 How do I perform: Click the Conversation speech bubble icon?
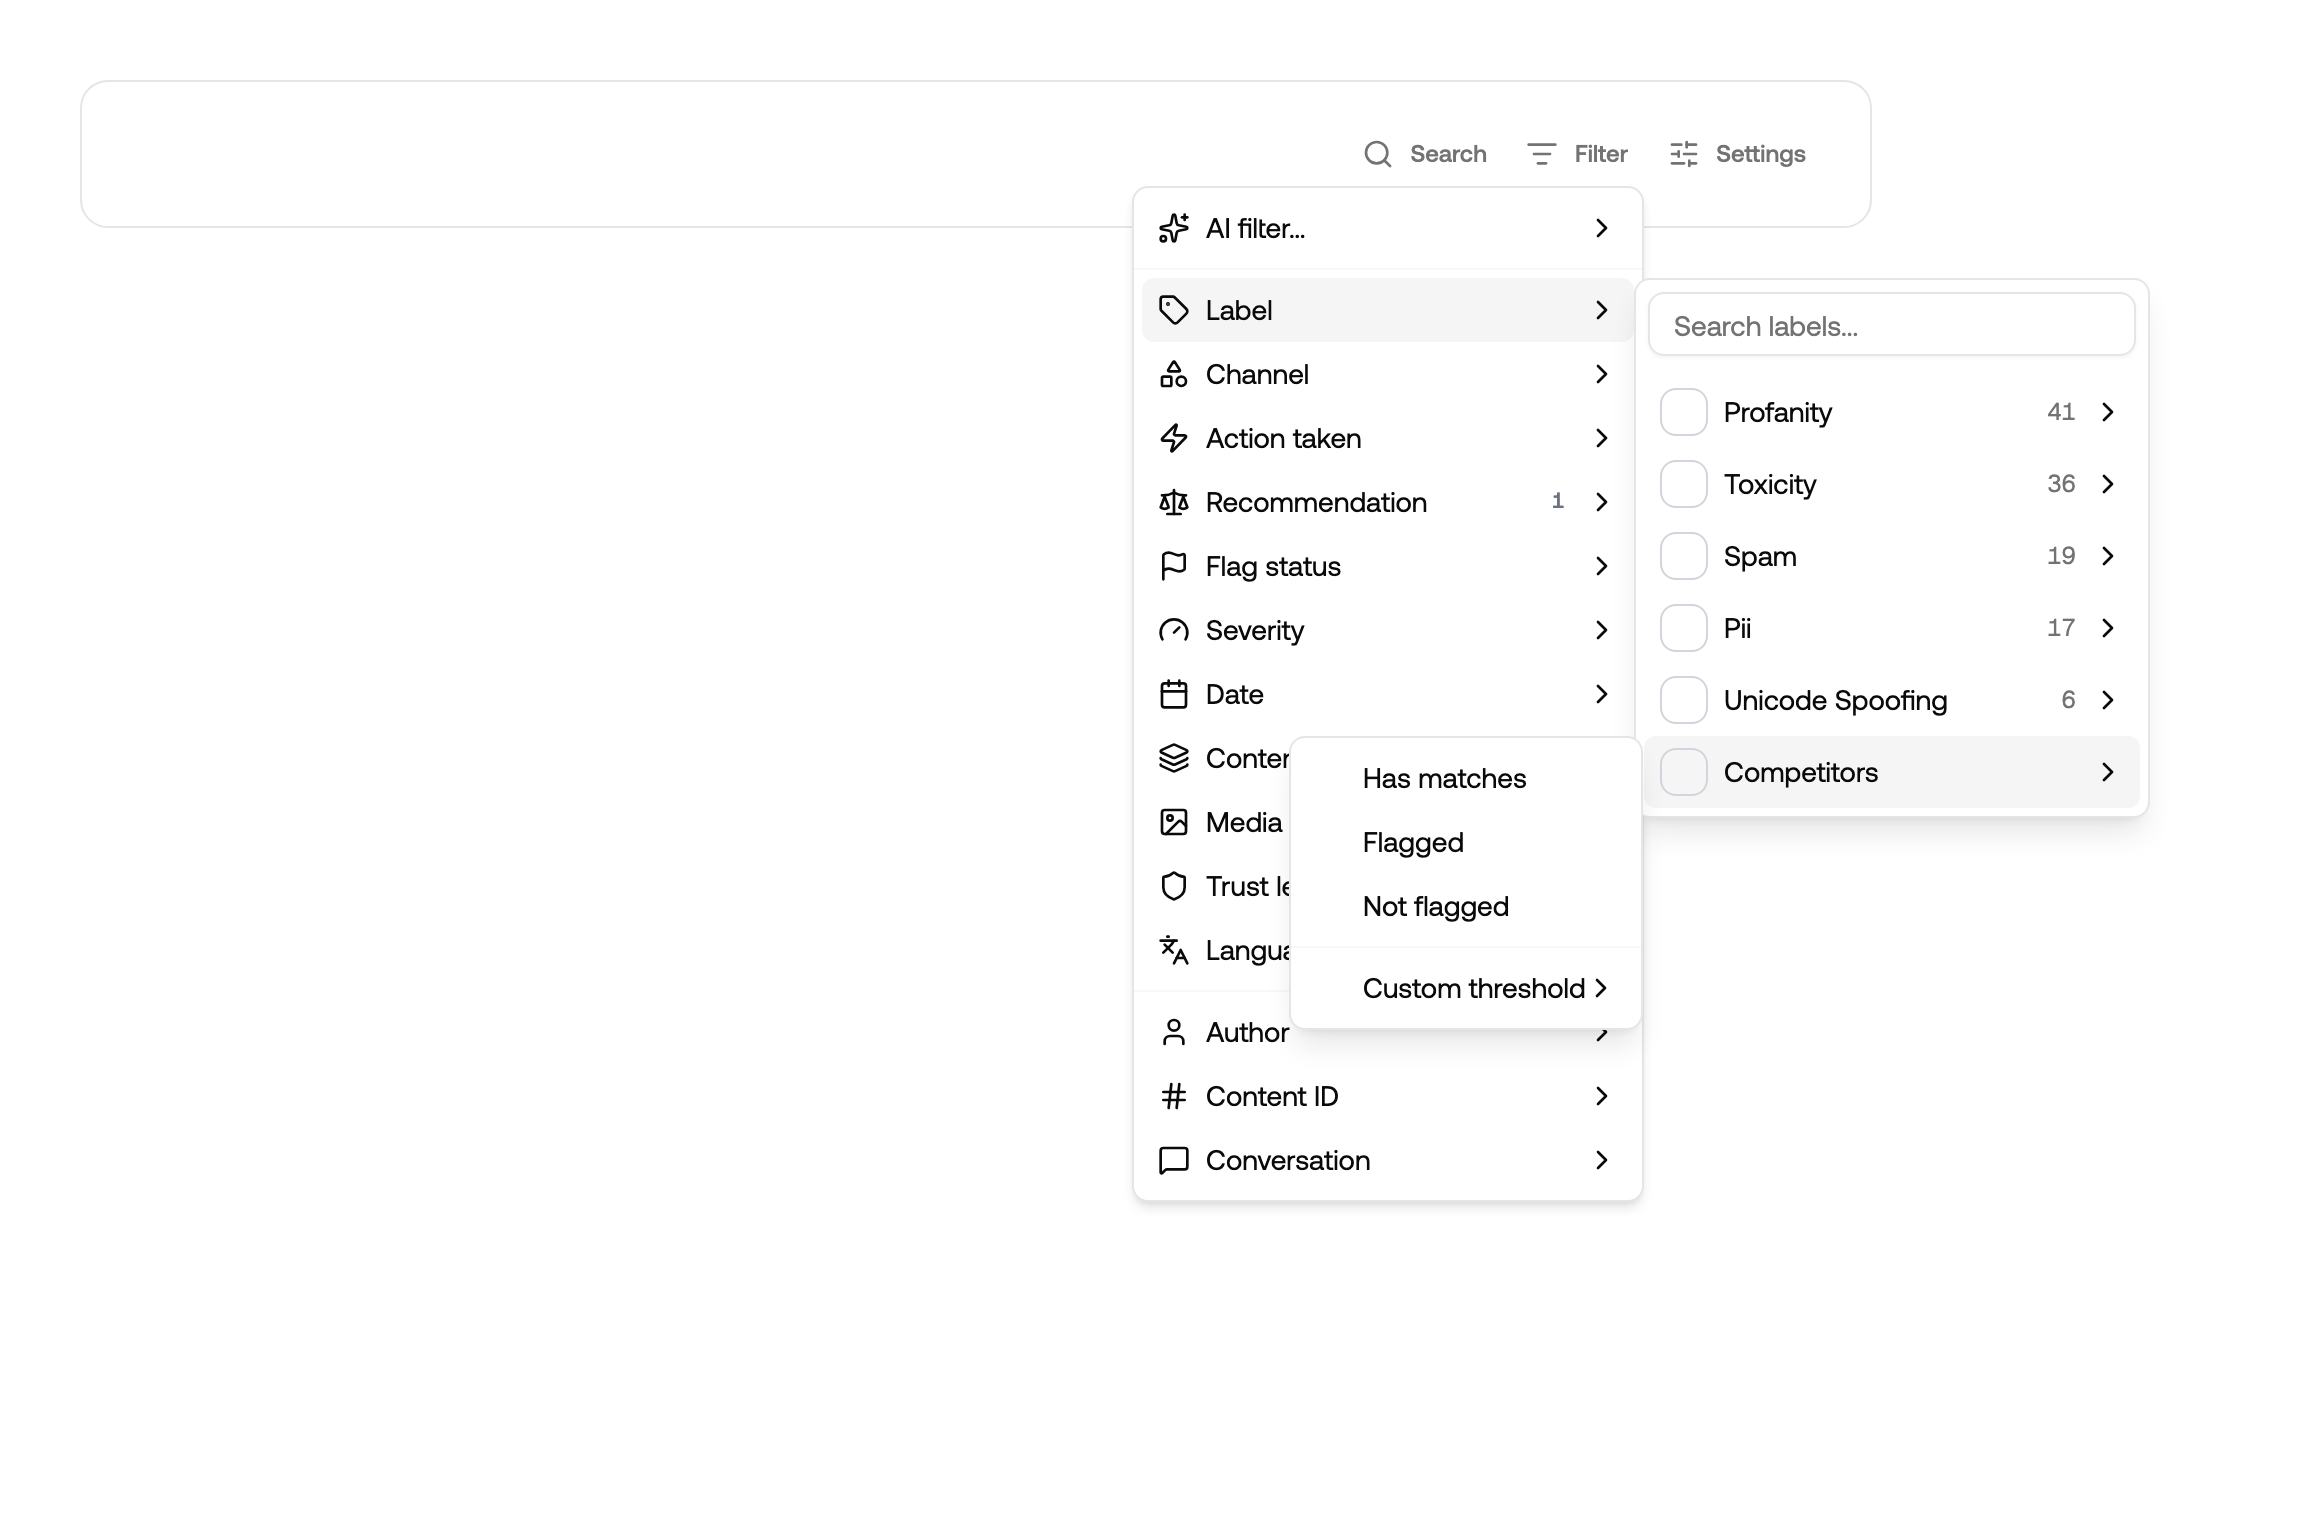coord(1174,1160)
